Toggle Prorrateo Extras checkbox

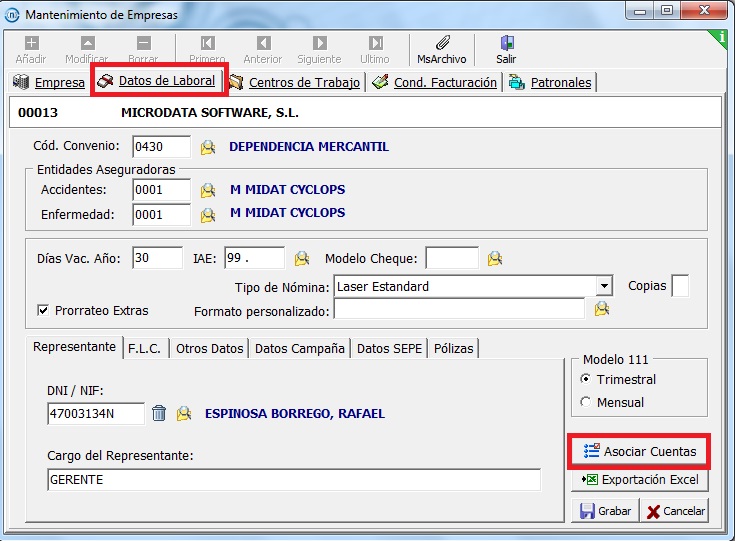pyautogui.click(x=43, y=310)
